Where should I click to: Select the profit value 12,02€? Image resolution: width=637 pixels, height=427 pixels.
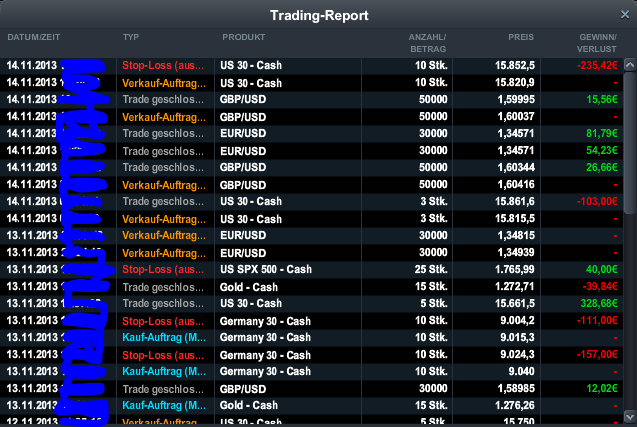point(602,389)
